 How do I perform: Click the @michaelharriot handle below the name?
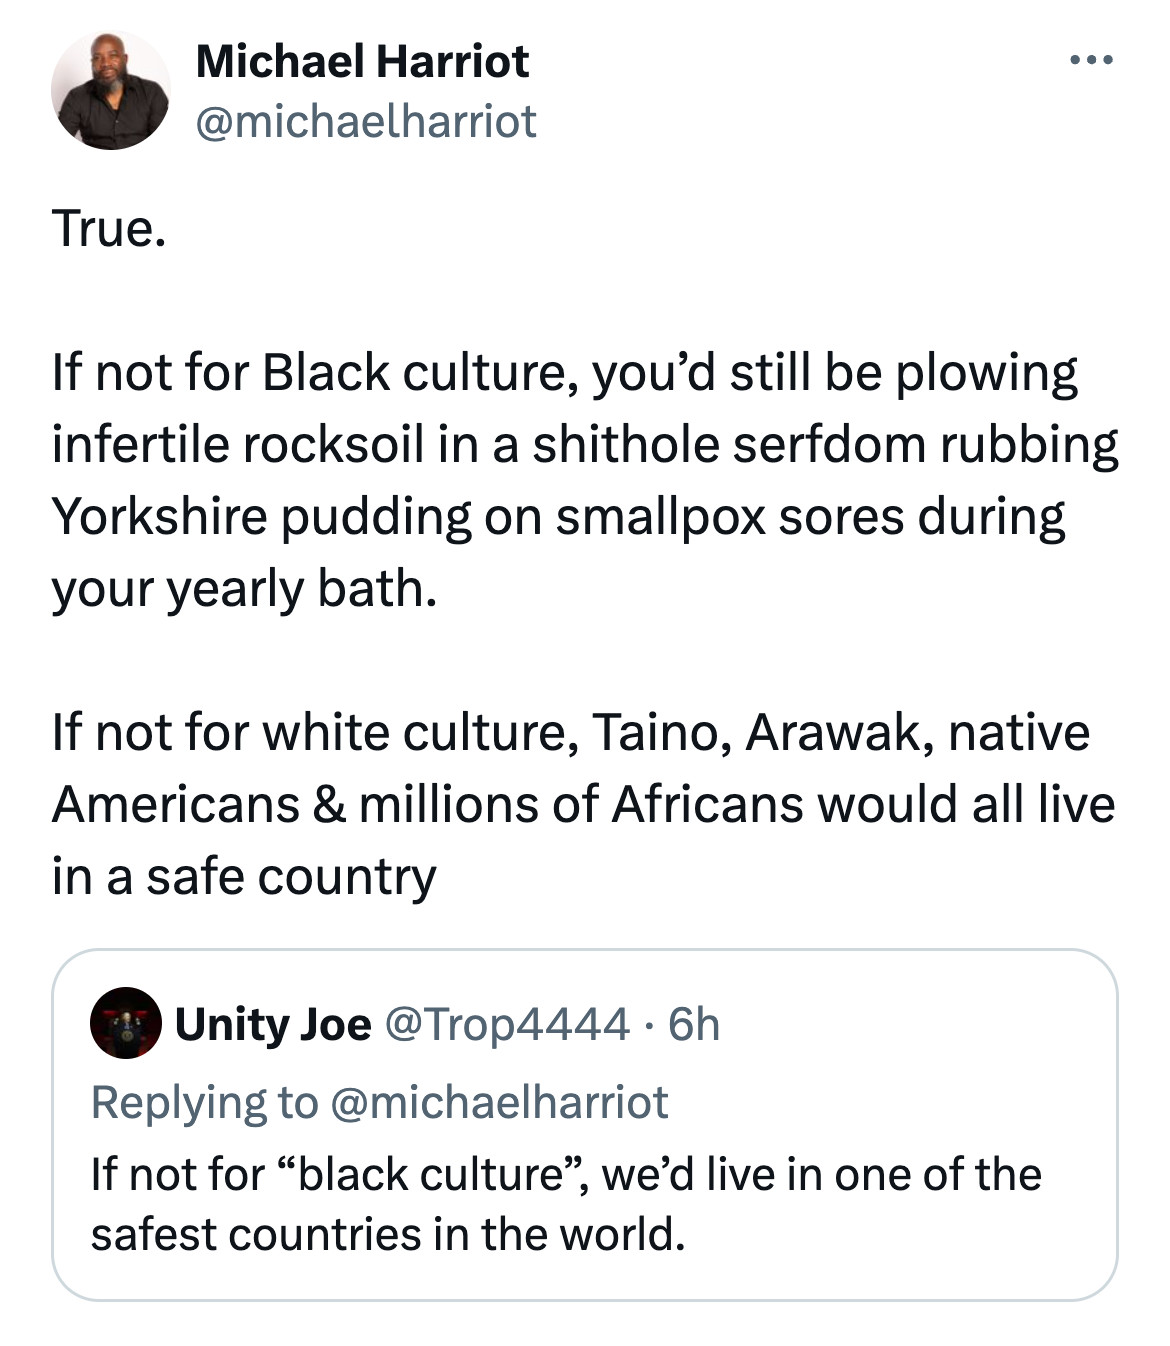click(x=366, y=121)
